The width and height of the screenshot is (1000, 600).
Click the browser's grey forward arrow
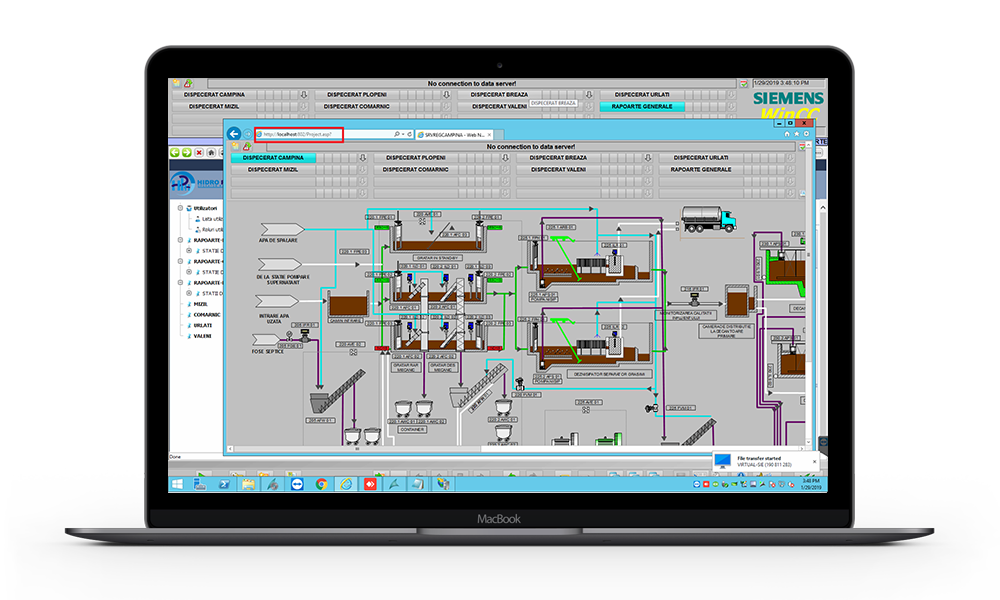click(x=247, y=135)
